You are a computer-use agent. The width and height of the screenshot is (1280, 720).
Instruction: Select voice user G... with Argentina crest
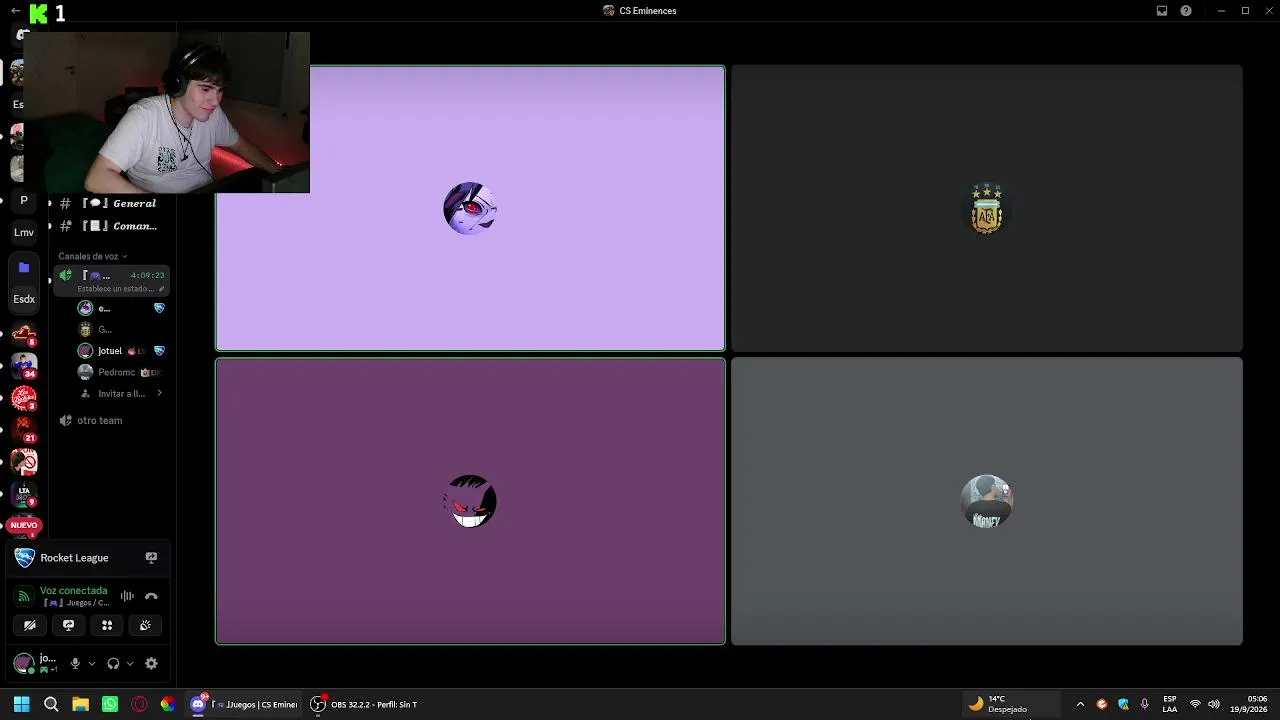coord(121,329)
